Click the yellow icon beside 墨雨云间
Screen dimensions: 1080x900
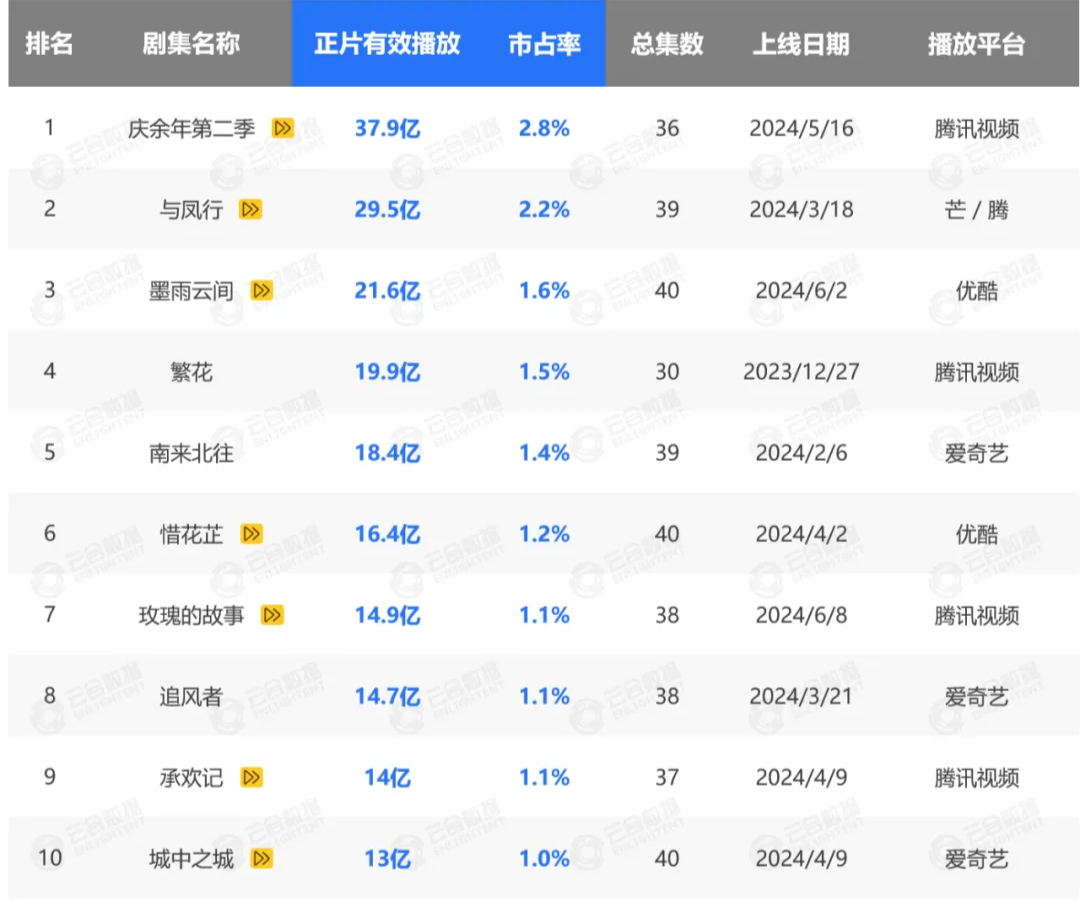tap(261, 290)
